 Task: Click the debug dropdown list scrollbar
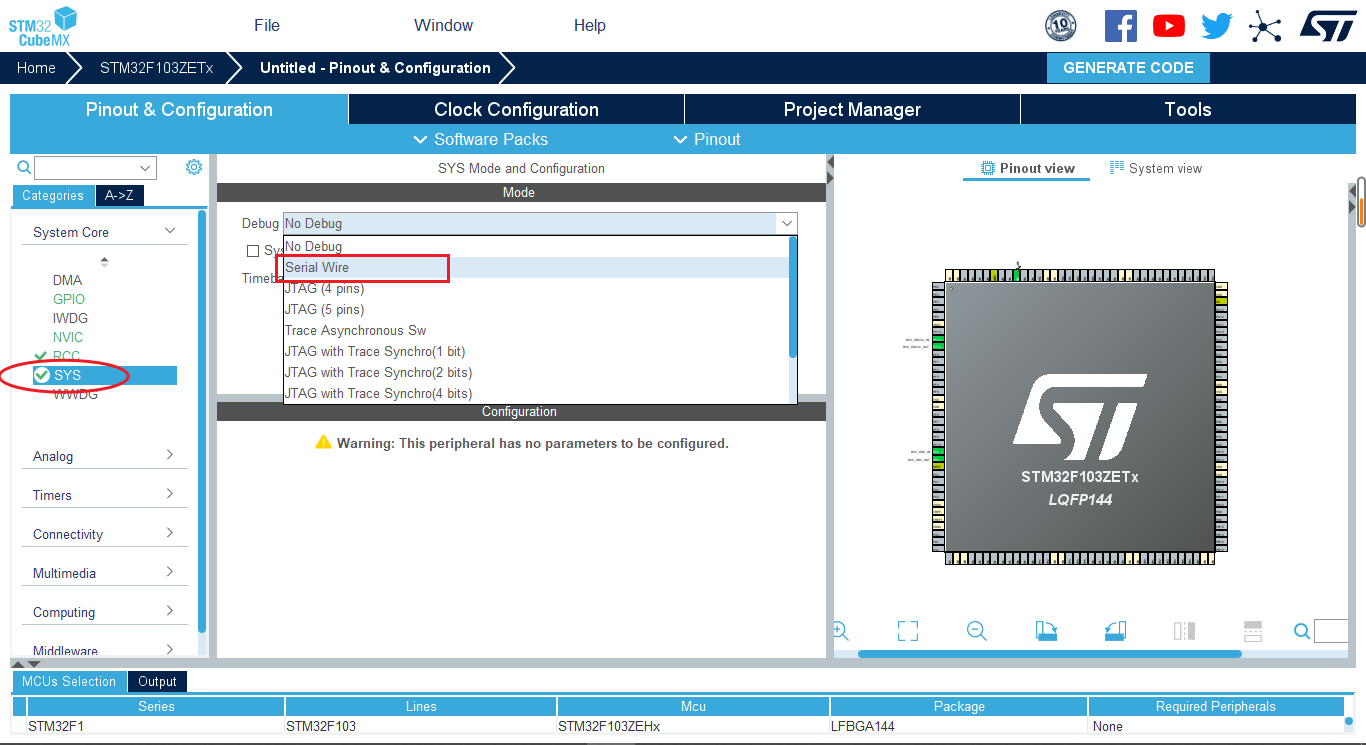coord(793,297)
